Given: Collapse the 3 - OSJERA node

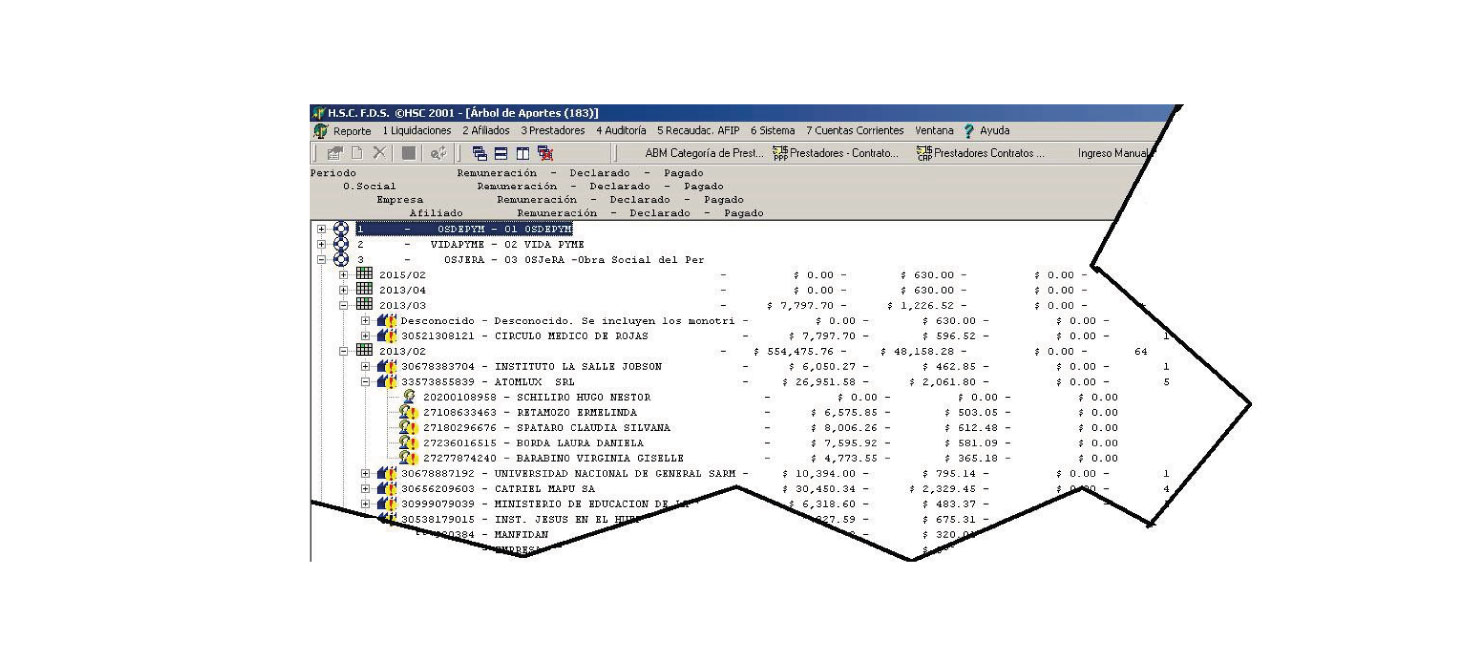Looking at the screenshot, I should (x=322, y=259).
